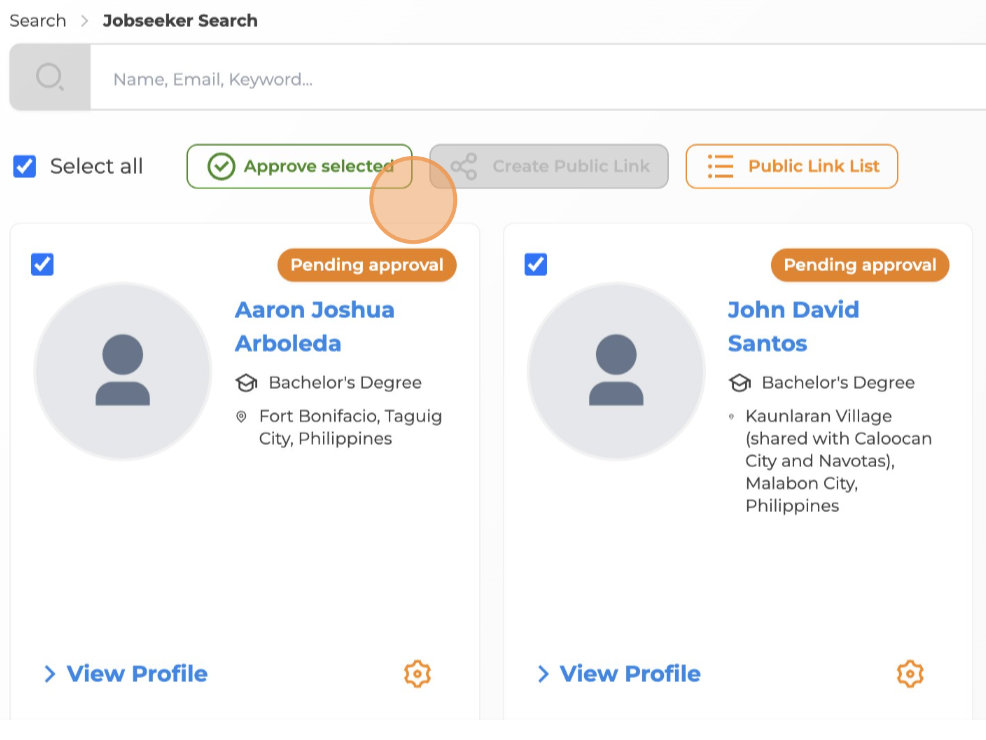Viewport: 986px width, 740px height.
Task: Uncheck Aaron Joshua Arboleda's card checkbox
Action: point(42,264)
